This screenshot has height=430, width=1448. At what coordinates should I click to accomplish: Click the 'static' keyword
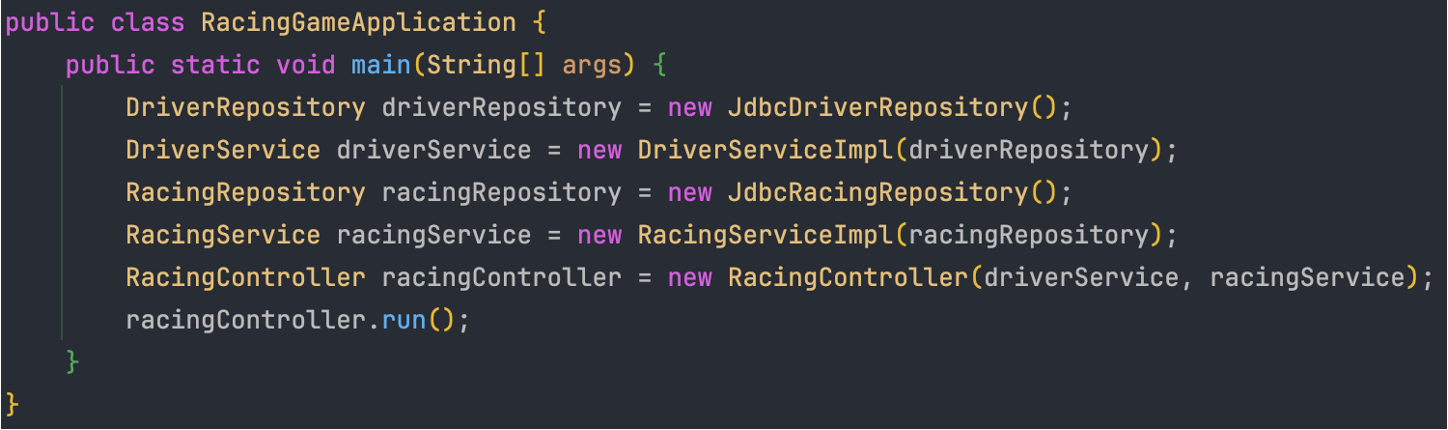216,65
